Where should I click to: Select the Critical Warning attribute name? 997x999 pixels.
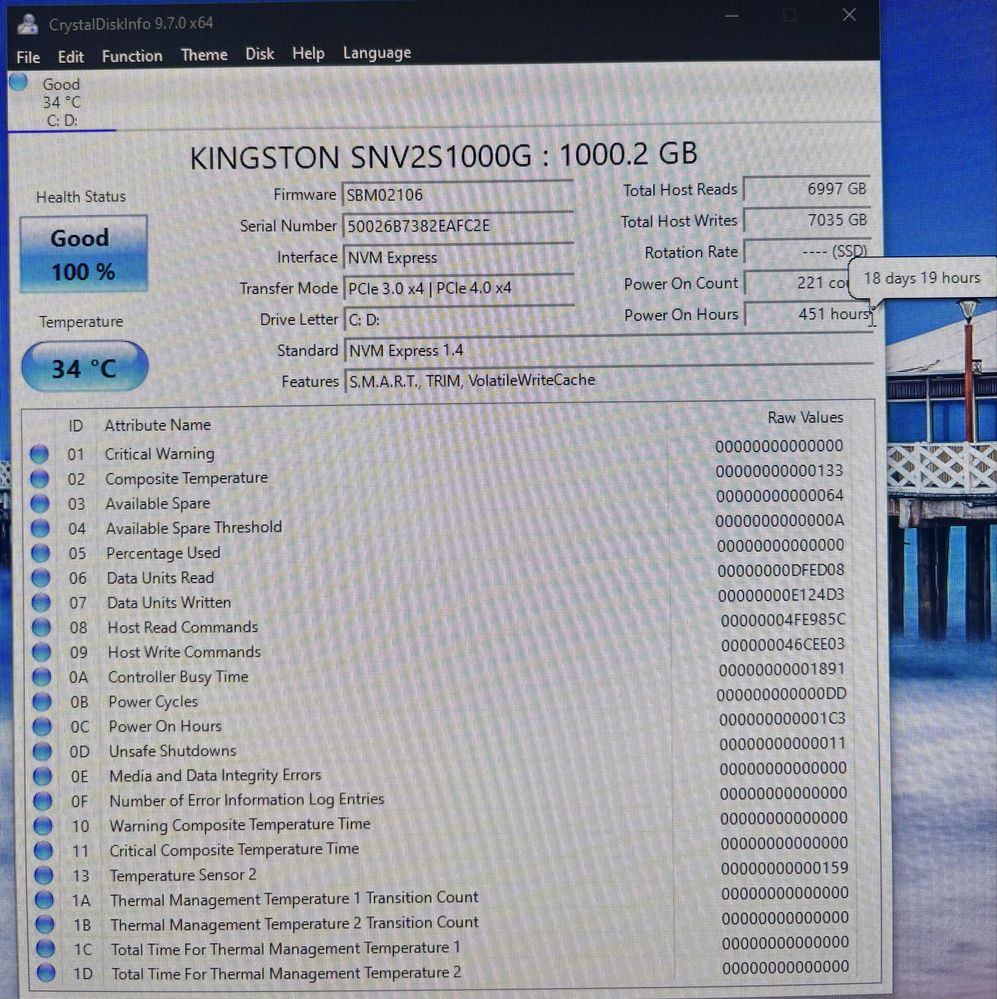tap(159, 454)
